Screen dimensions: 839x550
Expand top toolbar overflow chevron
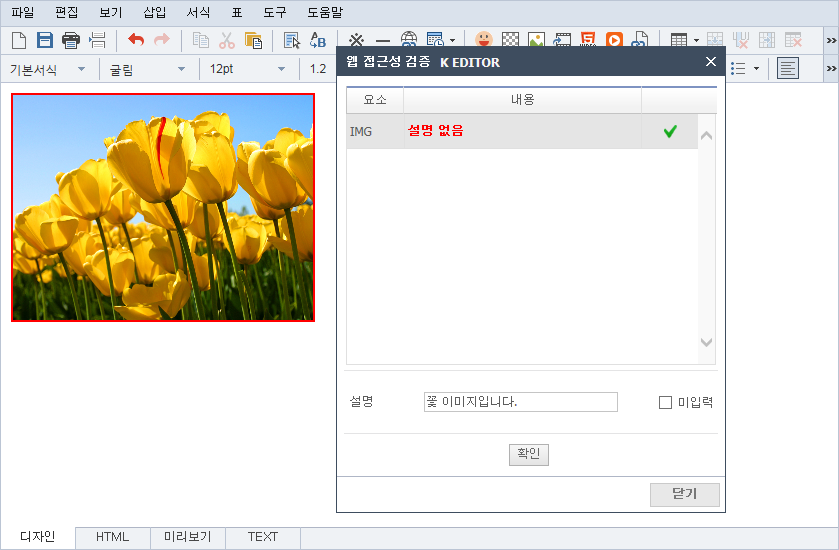[831, 40]
